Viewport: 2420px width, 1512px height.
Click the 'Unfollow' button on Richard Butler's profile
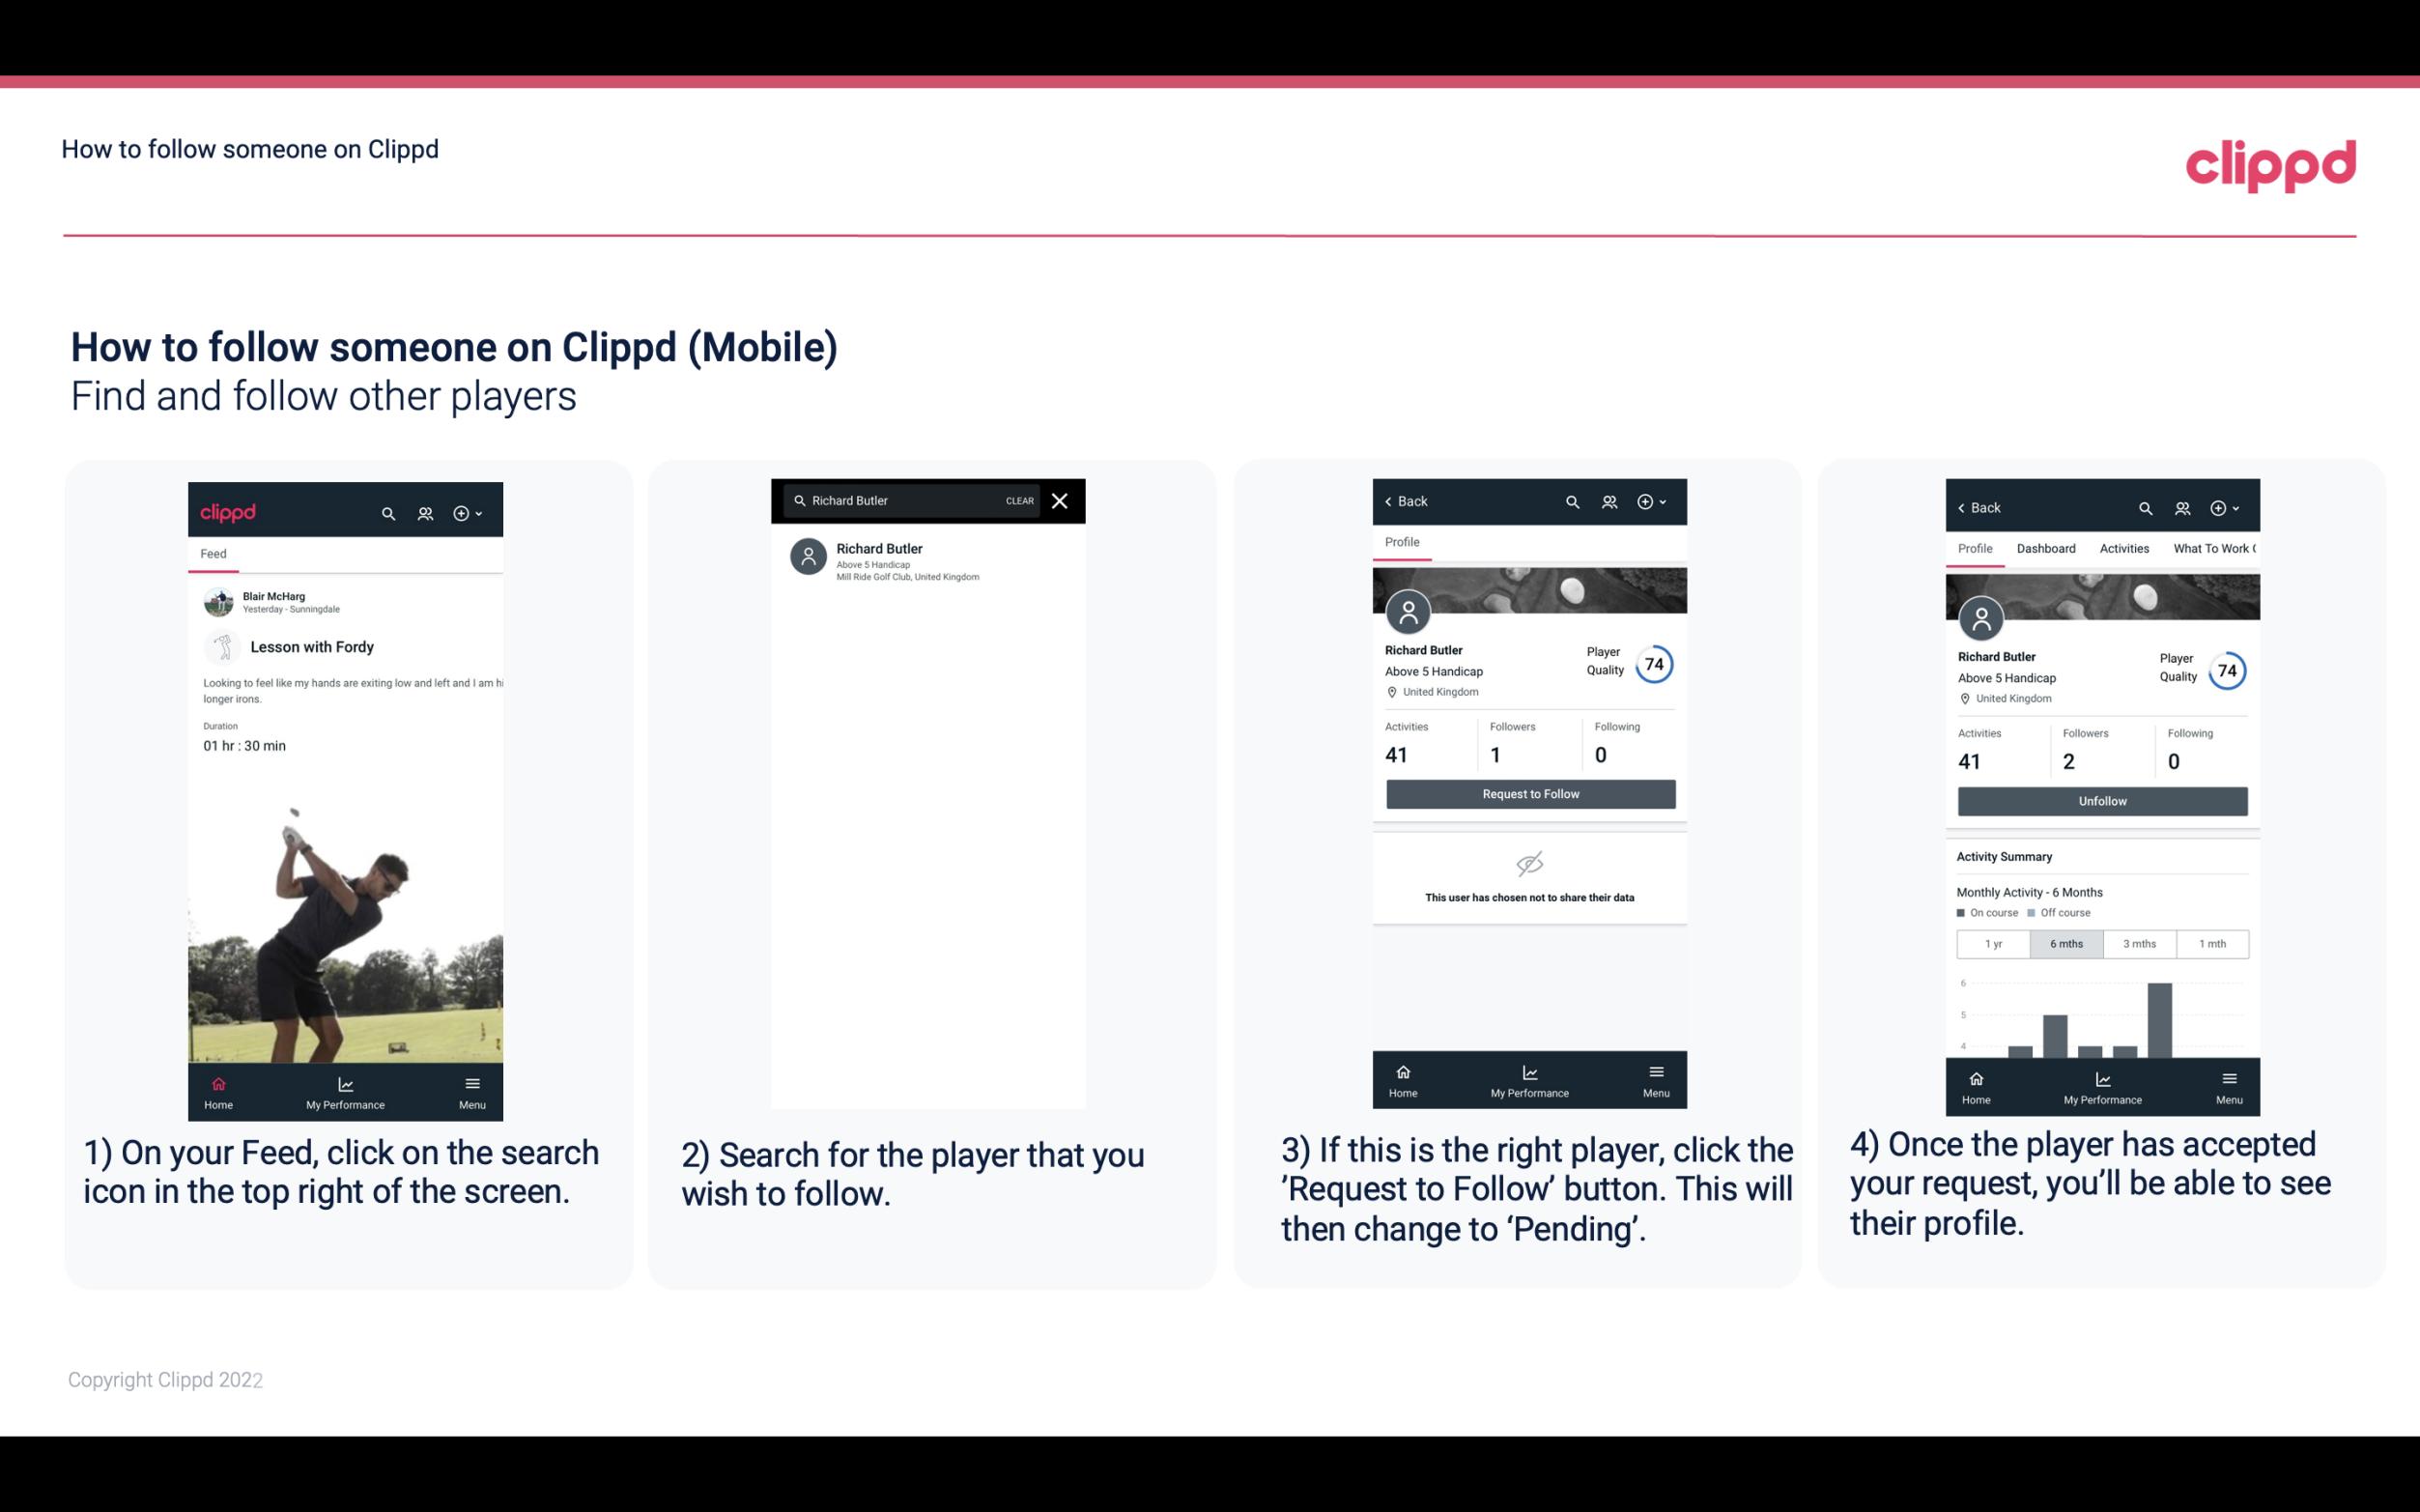click(x=2099, y=800)
